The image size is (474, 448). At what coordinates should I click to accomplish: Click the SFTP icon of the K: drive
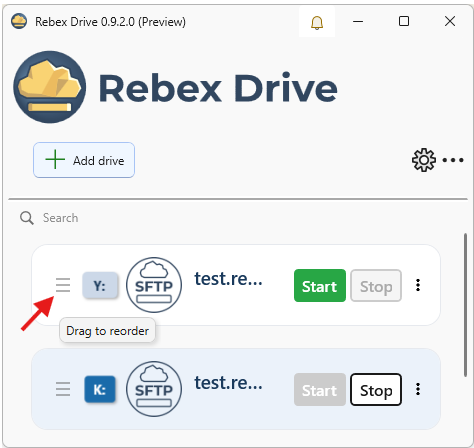(x=154, y=389)
